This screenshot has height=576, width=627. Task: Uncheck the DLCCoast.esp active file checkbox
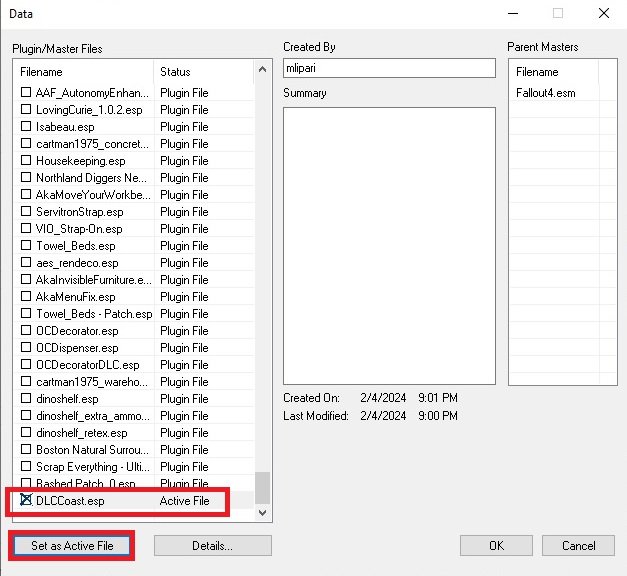tap(27, 501)
